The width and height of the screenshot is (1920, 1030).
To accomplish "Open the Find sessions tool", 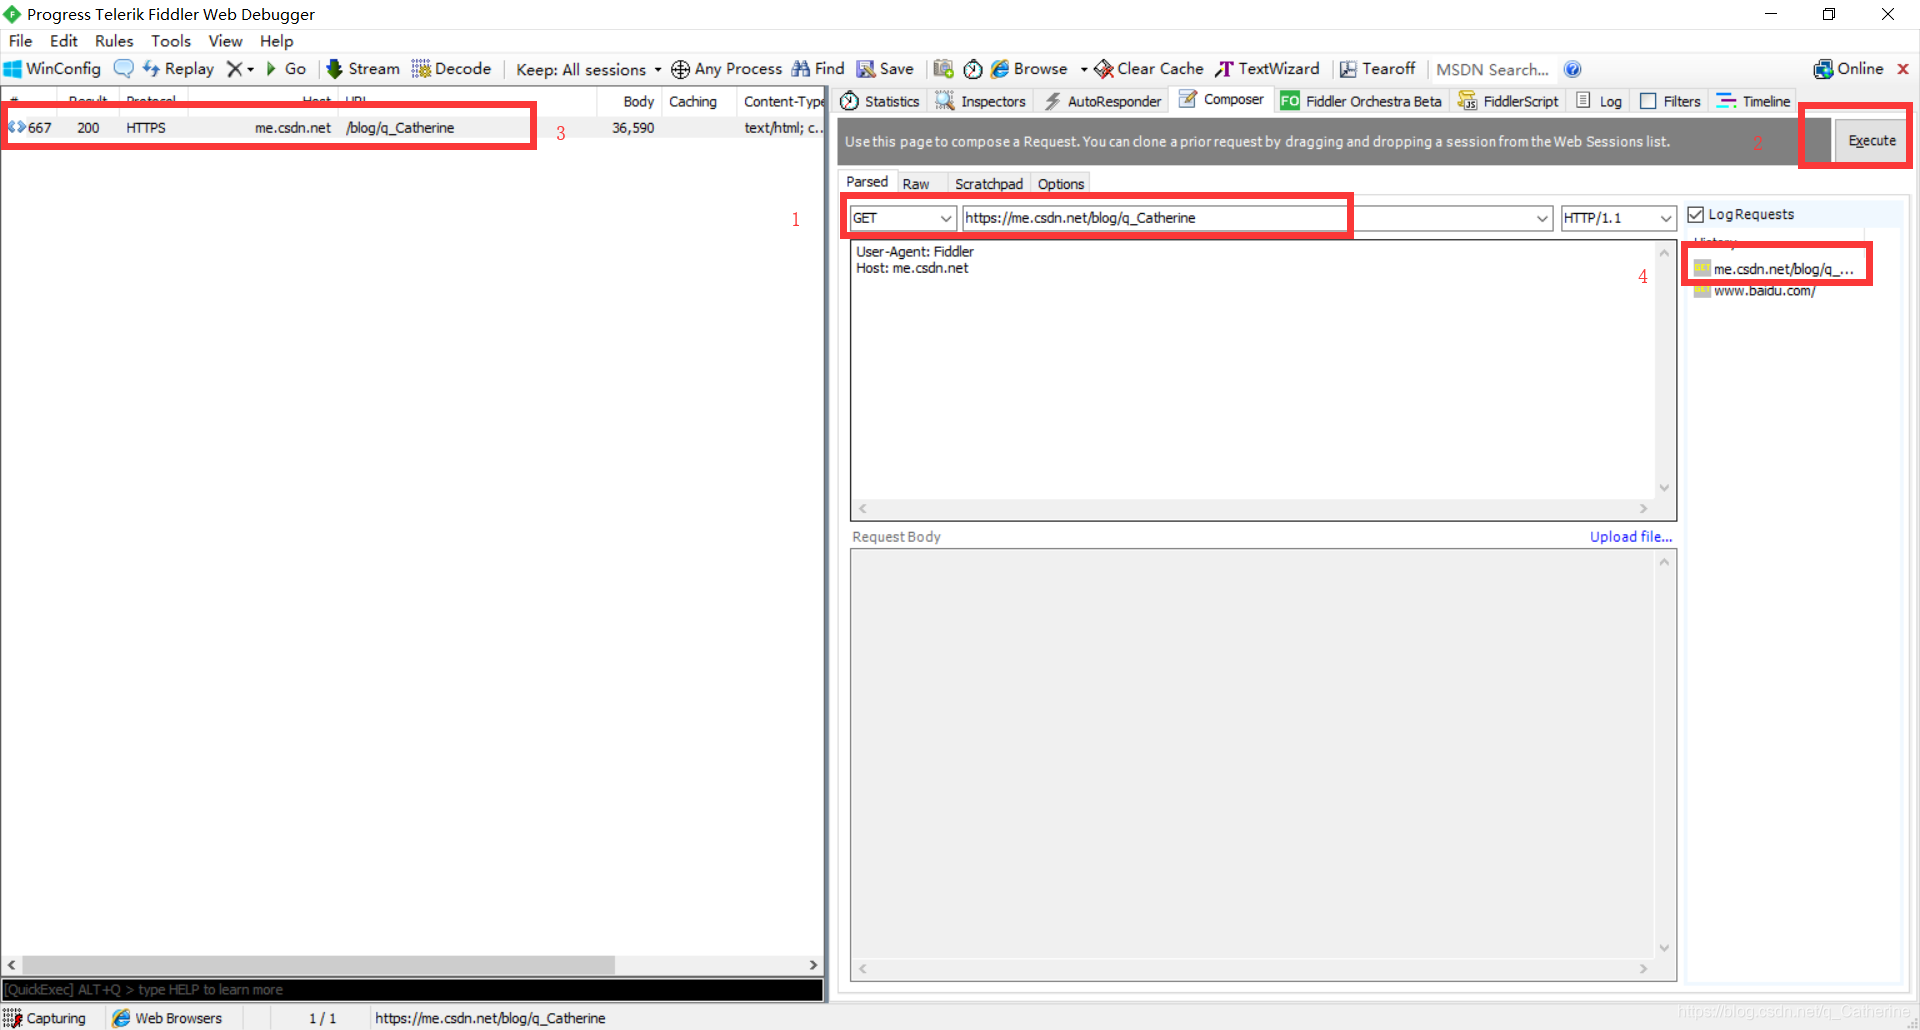I will click(817, 68).
